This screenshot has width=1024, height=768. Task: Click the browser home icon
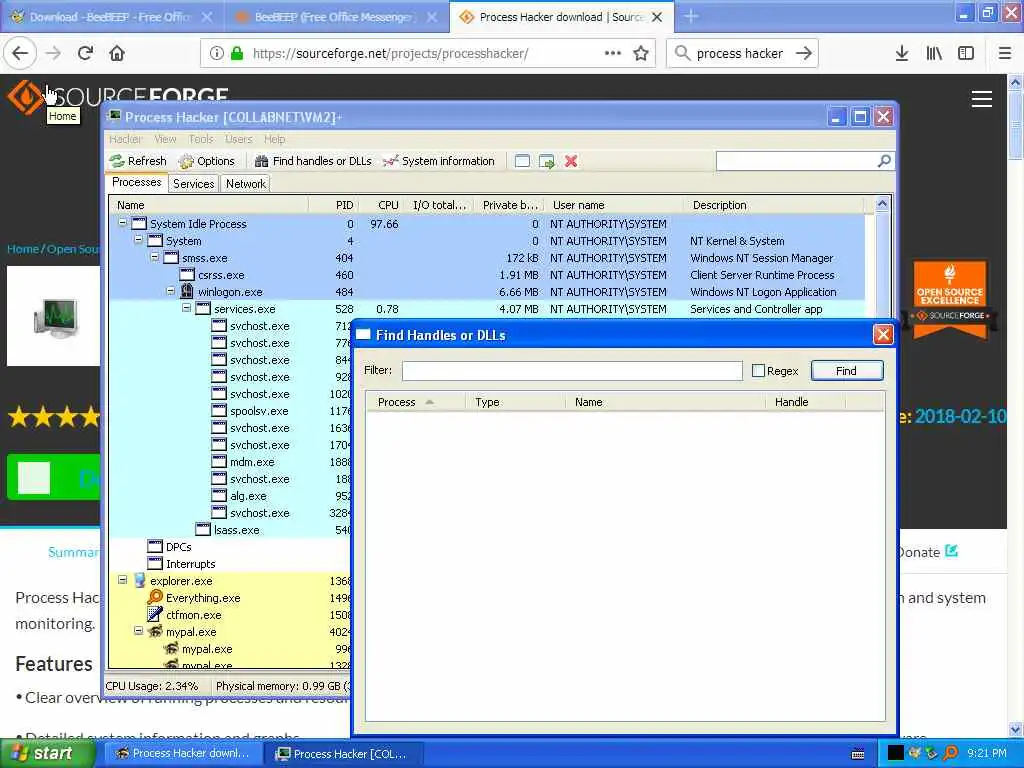tap(117, 53)
